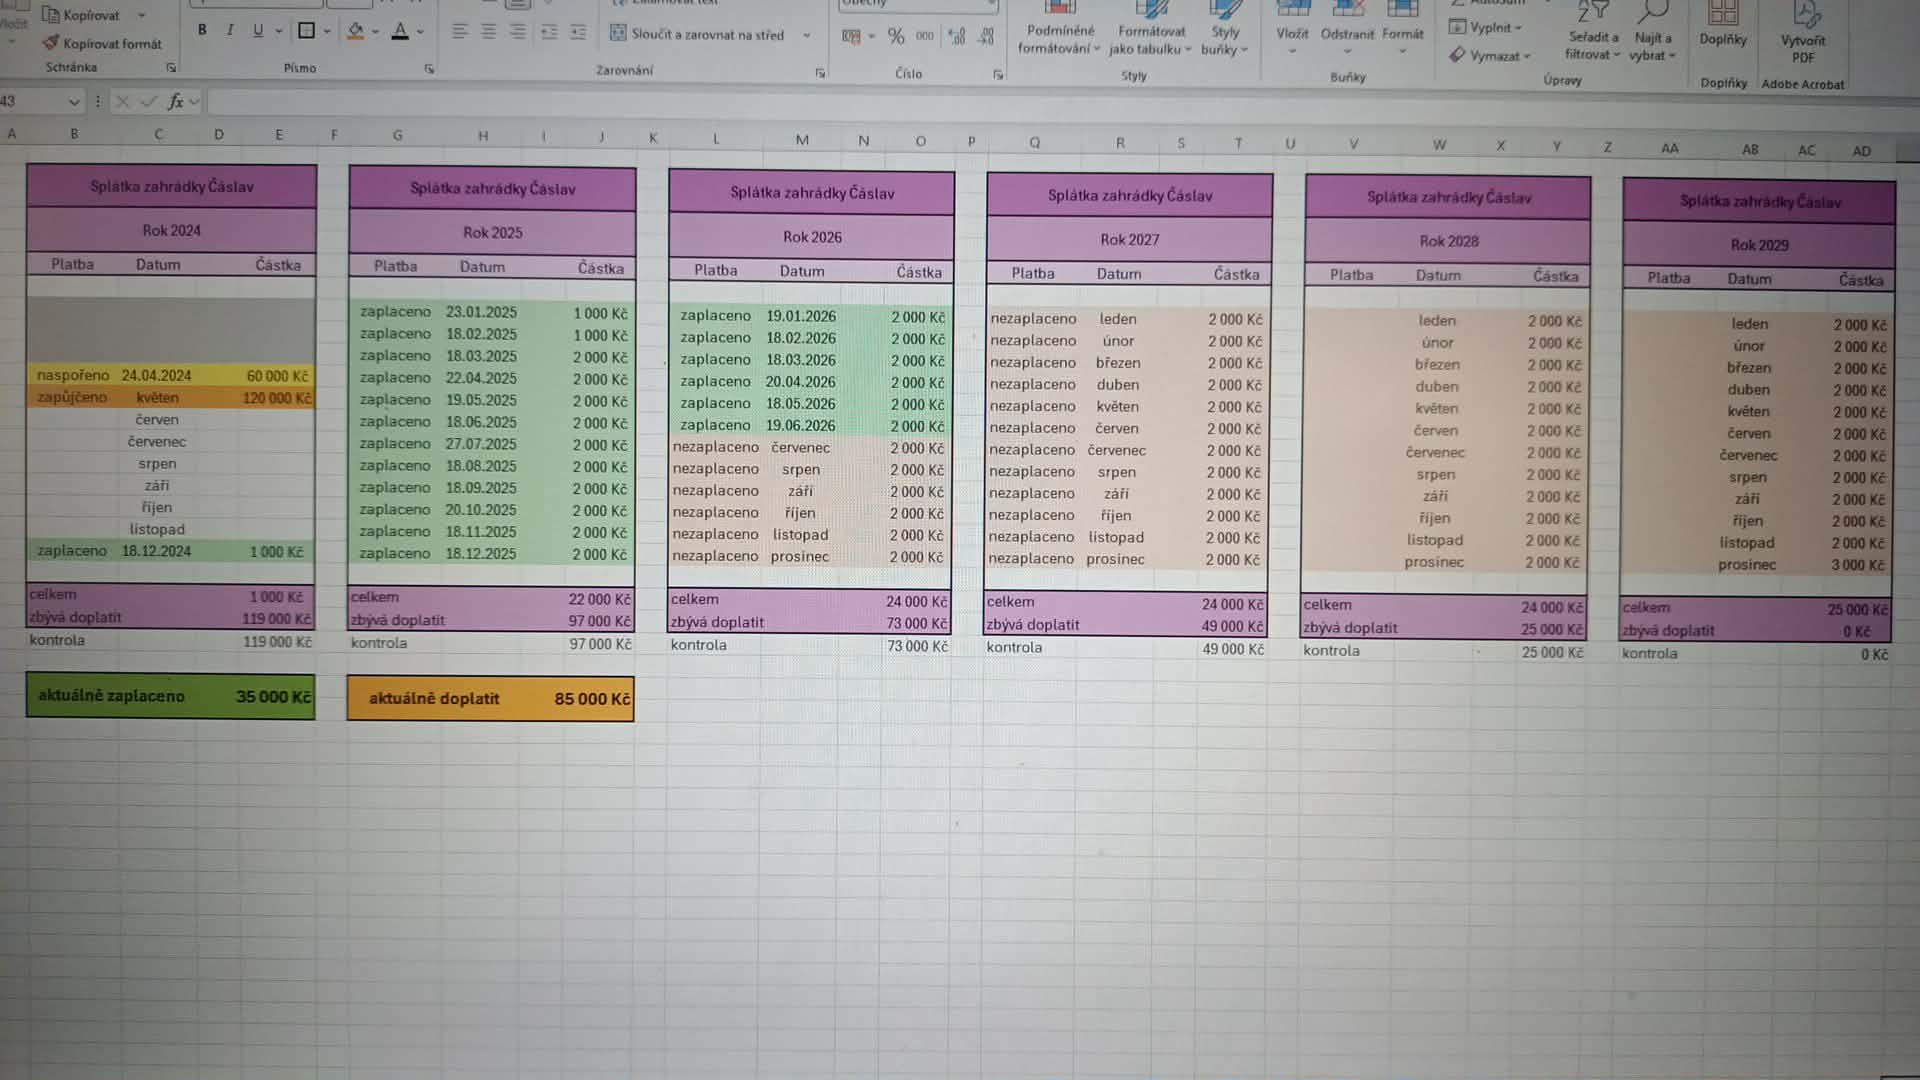Click the Vymazat button
This screenshot has width=1920, height=1080.
[x=1490, y=56]
